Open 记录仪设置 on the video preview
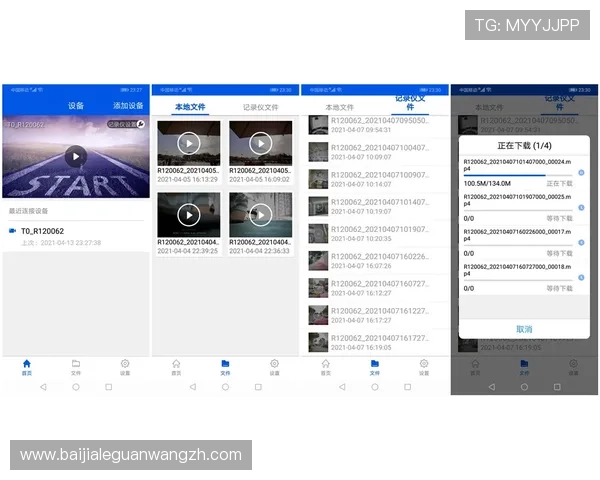Image resolution: width=600 pixels, height=480 pixels. [x=126, y=125]
